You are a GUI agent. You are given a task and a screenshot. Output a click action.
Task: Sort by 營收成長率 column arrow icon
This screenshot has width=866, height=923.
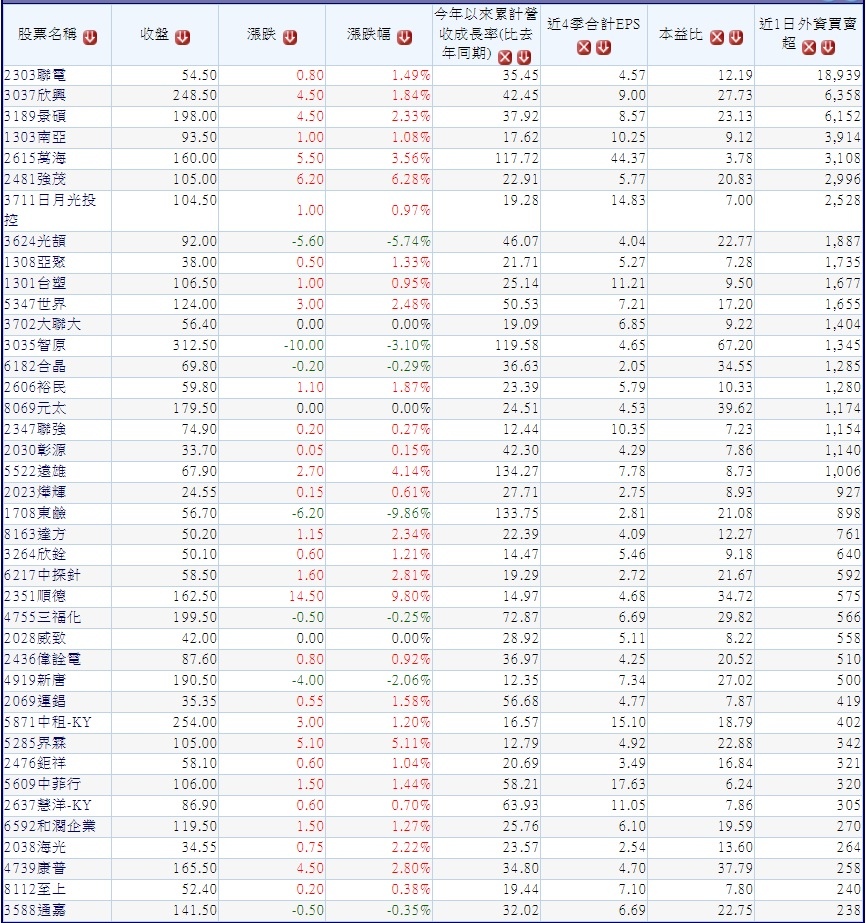pos(523,57)
